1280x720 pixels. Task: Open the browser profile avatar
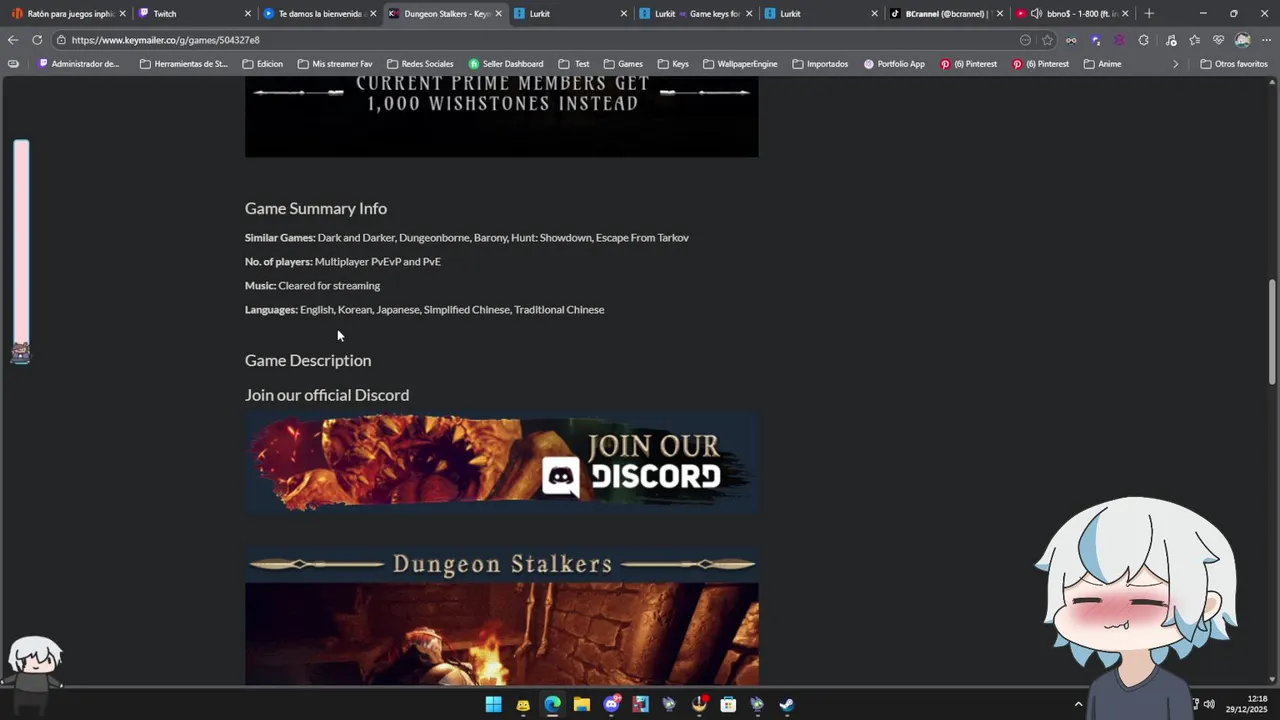point(1242,40)
